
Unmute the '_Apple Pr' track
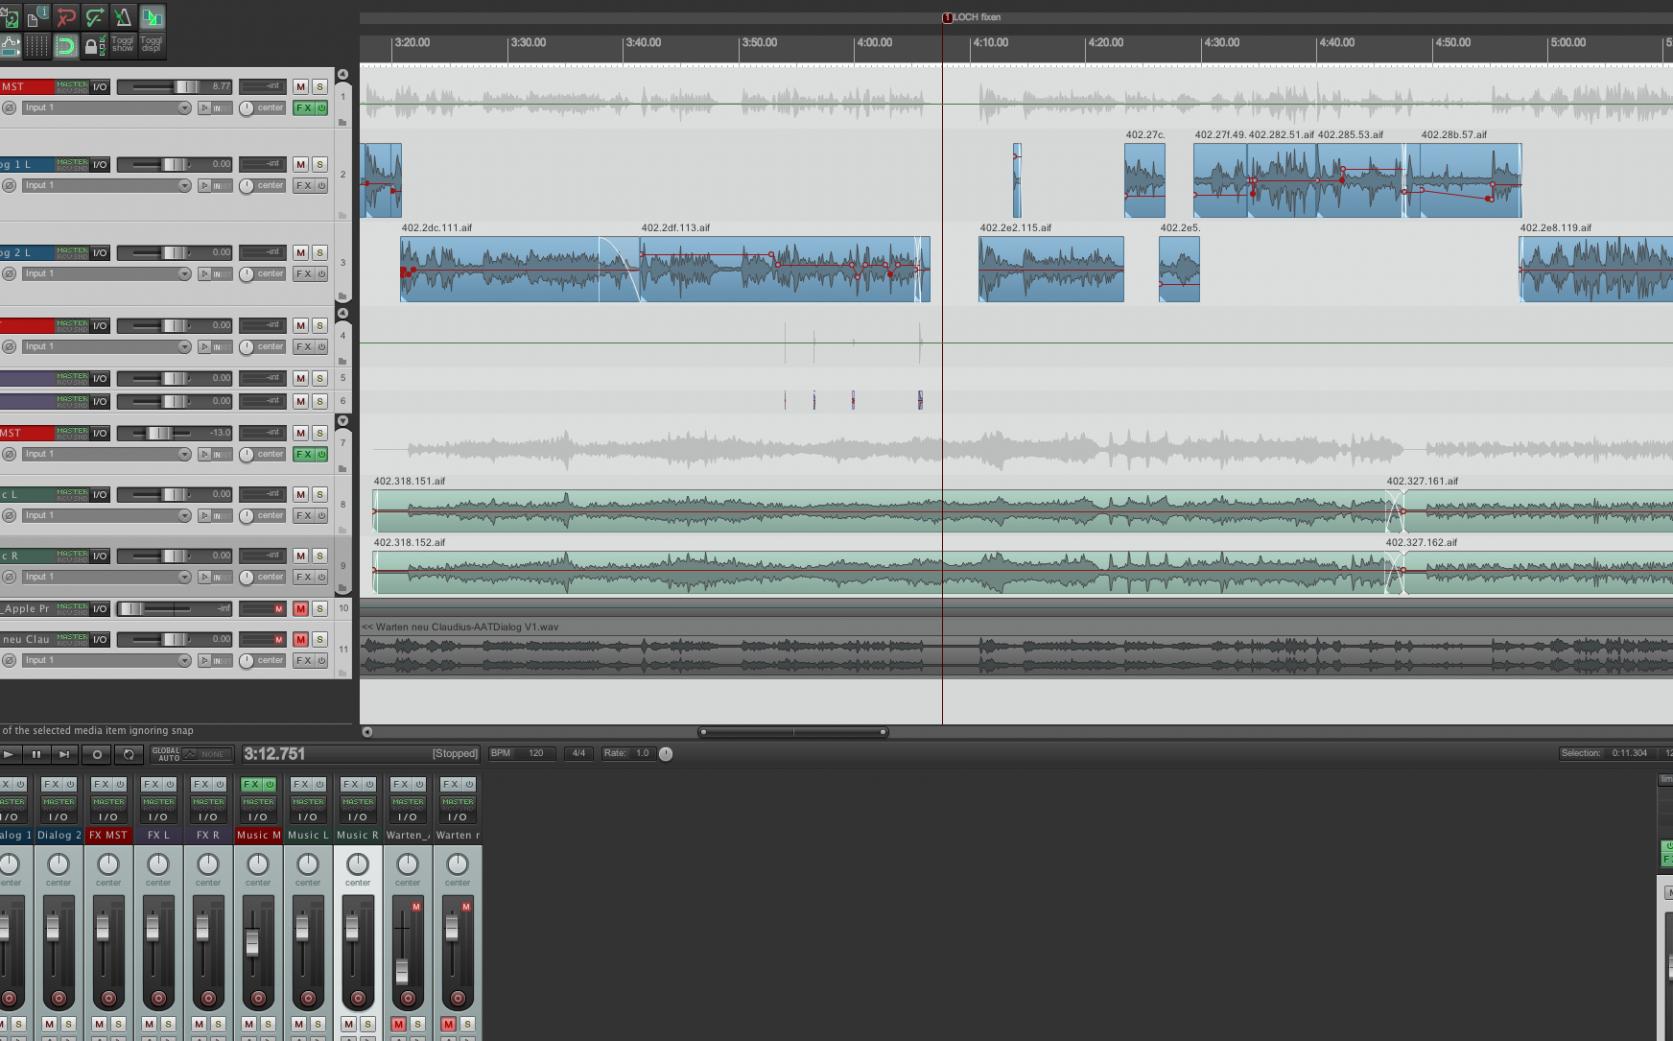click(300, 608)
